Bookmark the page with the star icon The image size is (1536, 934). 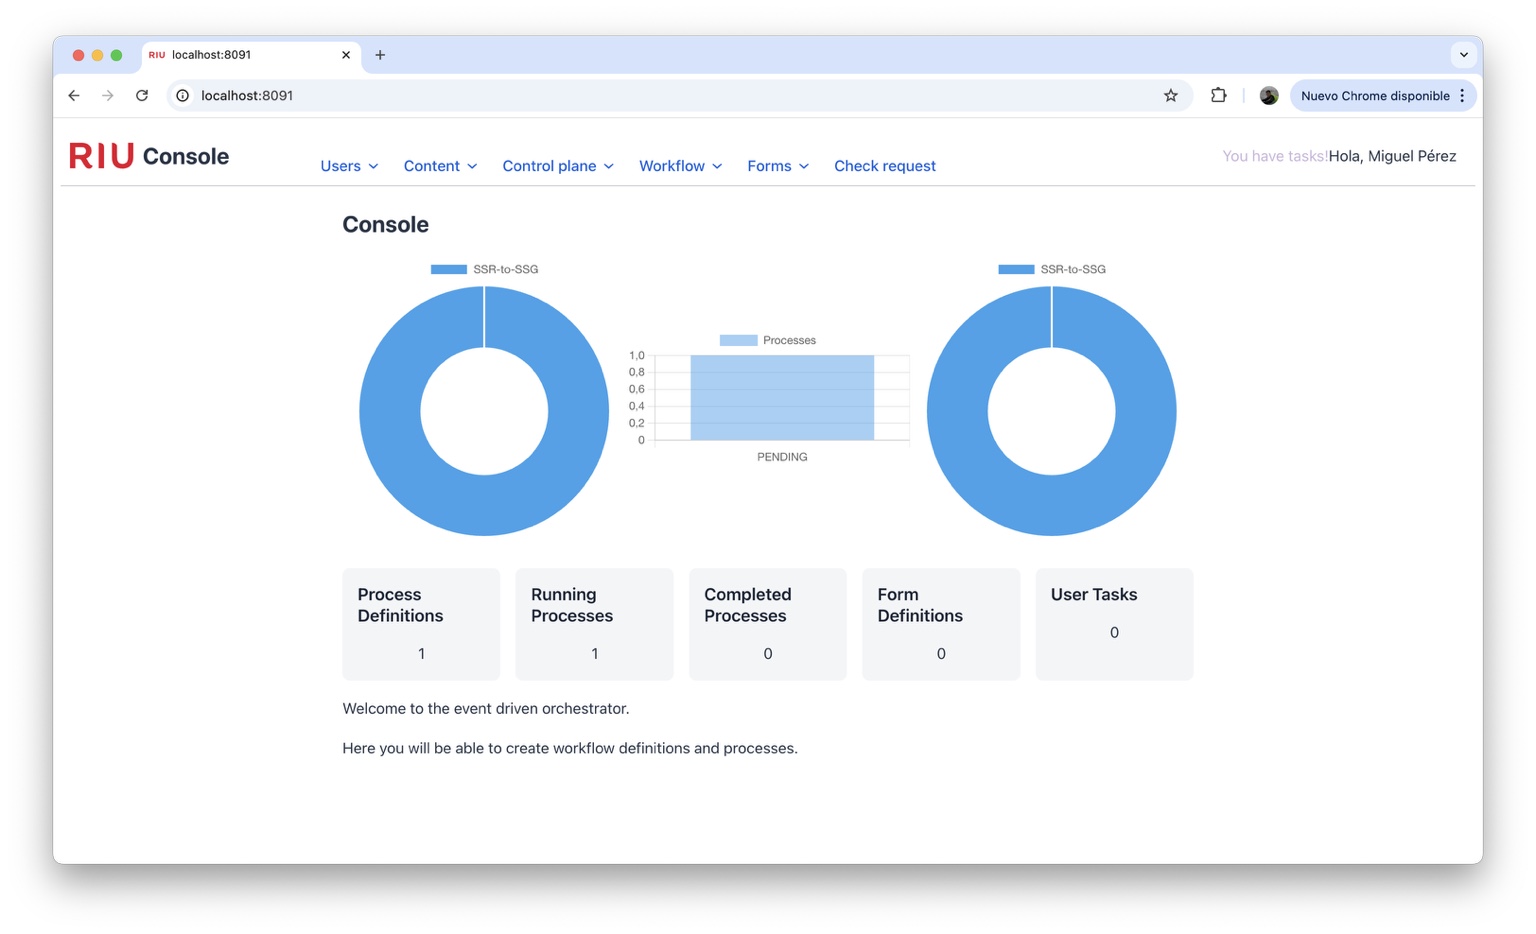pos(1170,95)
